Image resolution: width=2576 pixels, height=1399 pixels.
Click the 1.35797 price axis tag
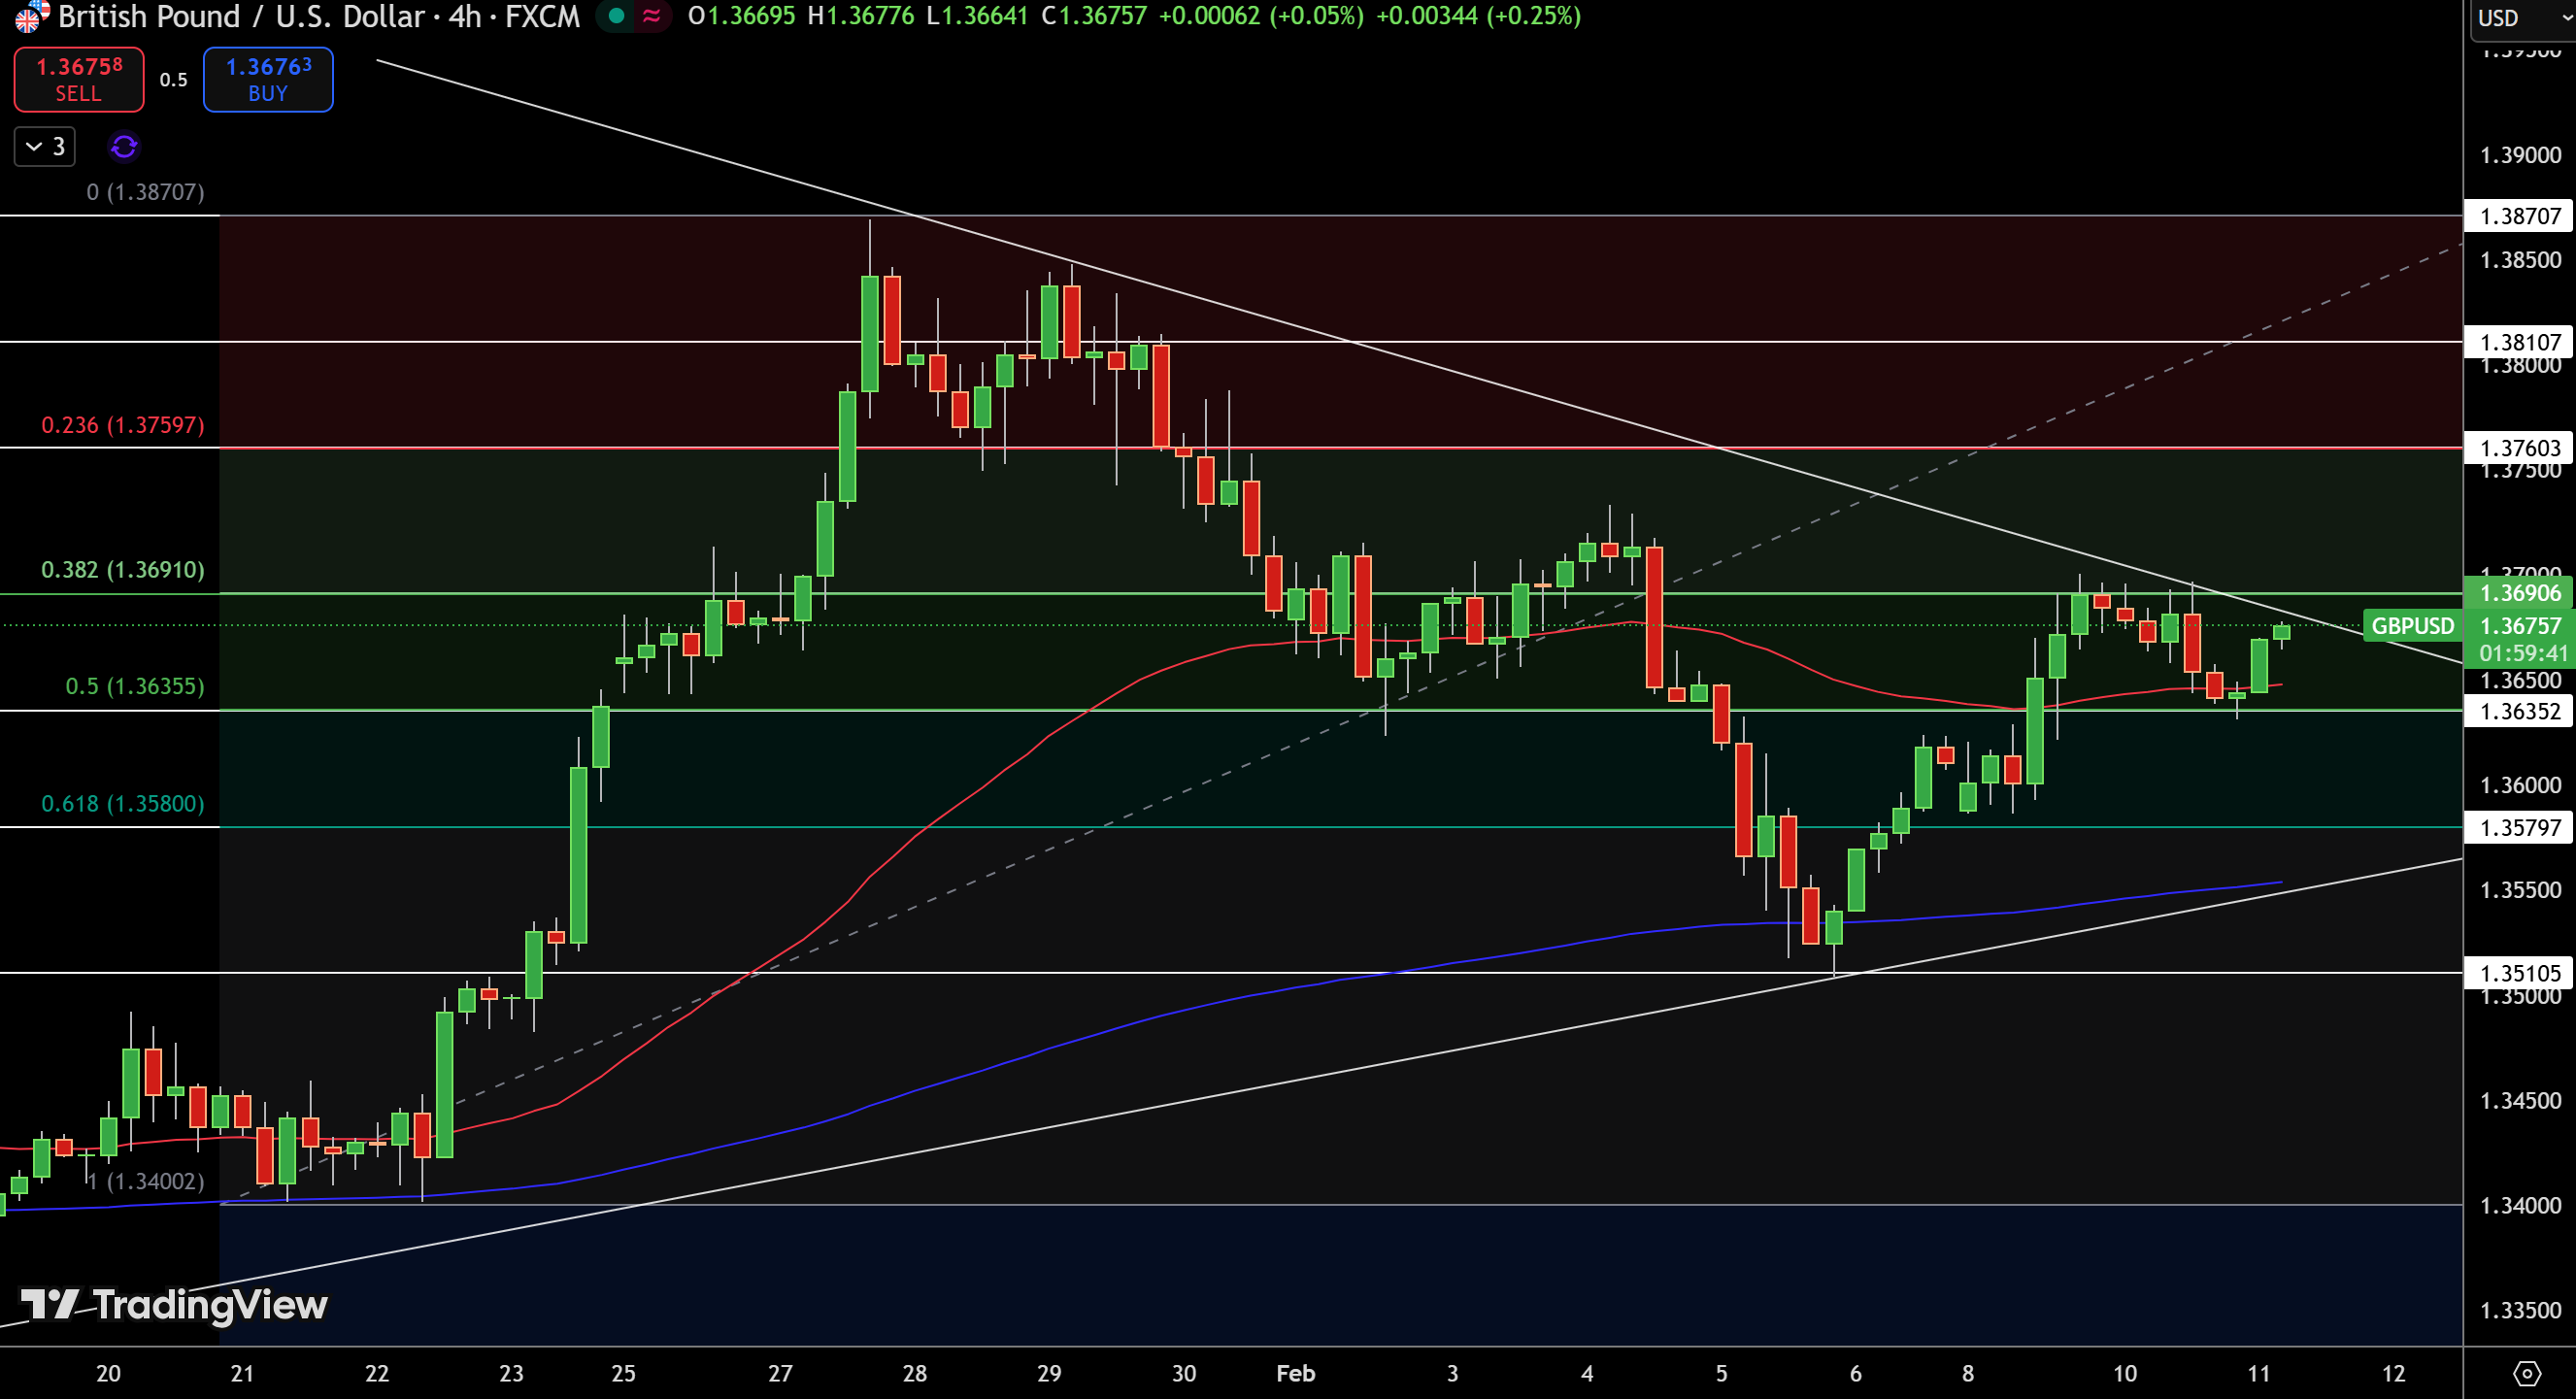coord(2519,828)
